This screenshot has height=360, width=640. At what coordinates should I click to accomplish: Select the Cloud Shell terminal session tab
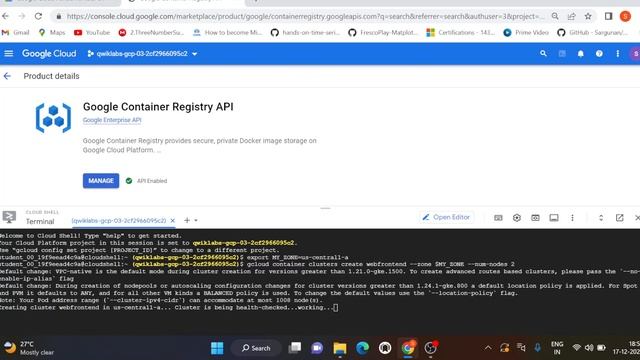point(119,220)
